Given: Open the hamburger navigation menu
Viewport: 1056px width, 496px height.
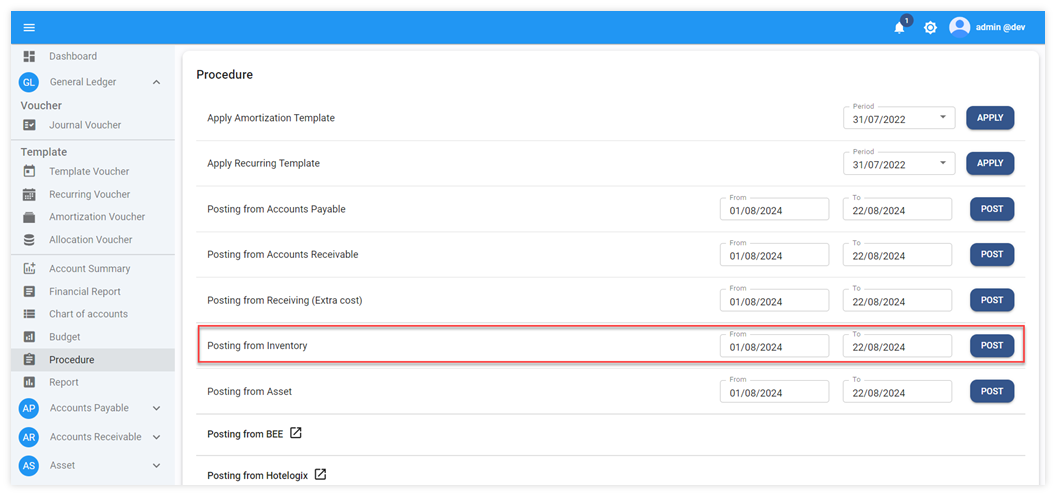Looking at the screenshot, I should (29, 27).
